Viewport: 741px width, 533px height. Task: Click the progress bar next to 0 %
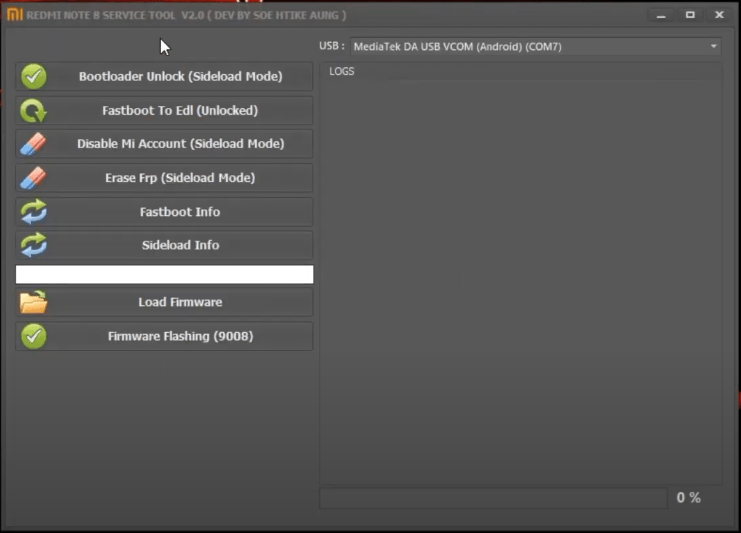(x=493, y=499)
